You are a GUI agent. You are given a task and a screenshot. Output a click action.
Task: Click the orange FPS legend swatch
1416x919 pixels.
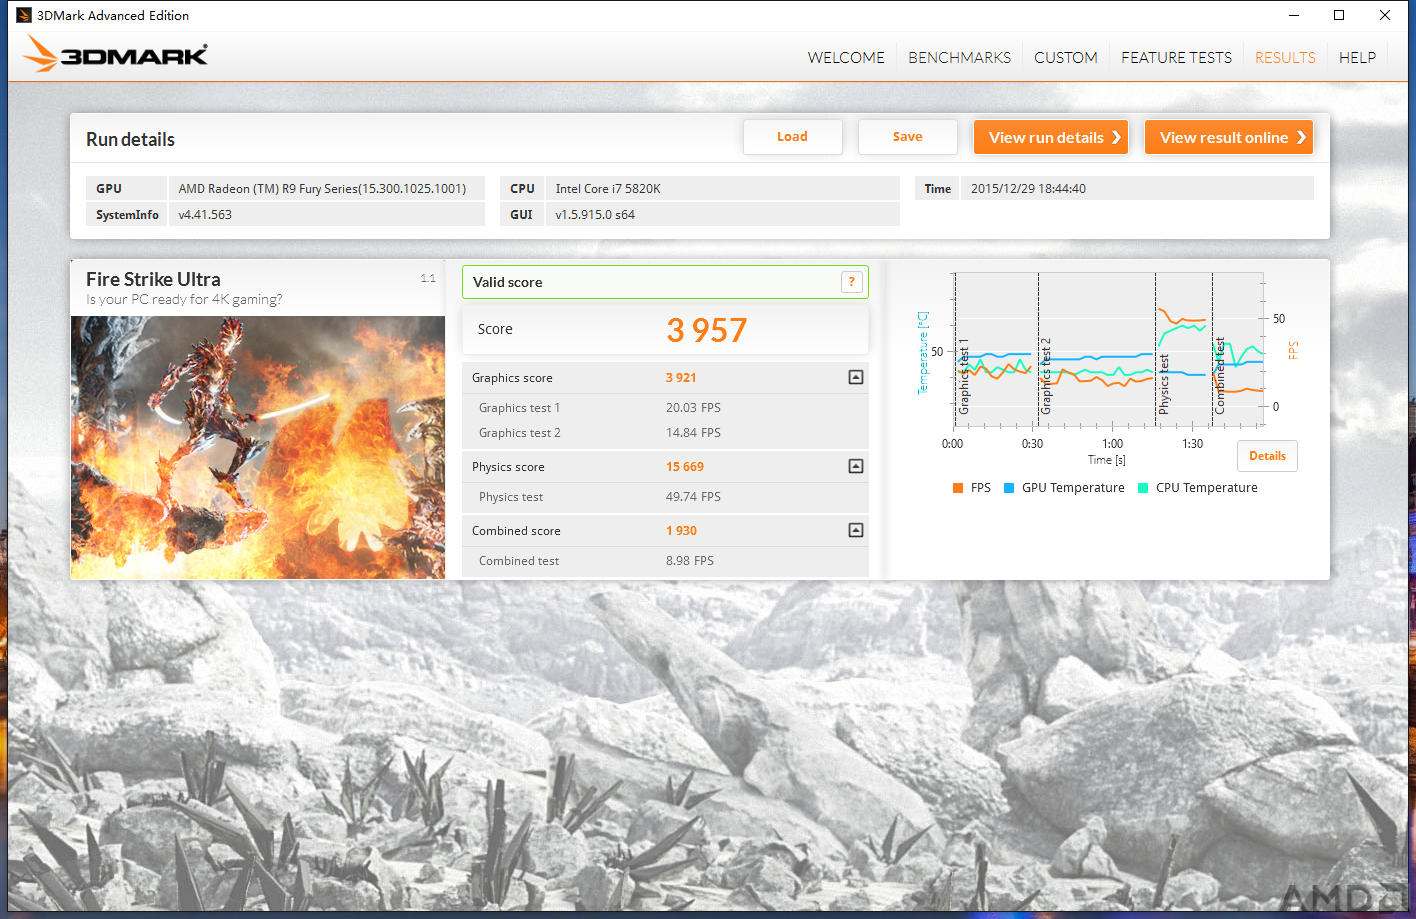pos(958,488)
